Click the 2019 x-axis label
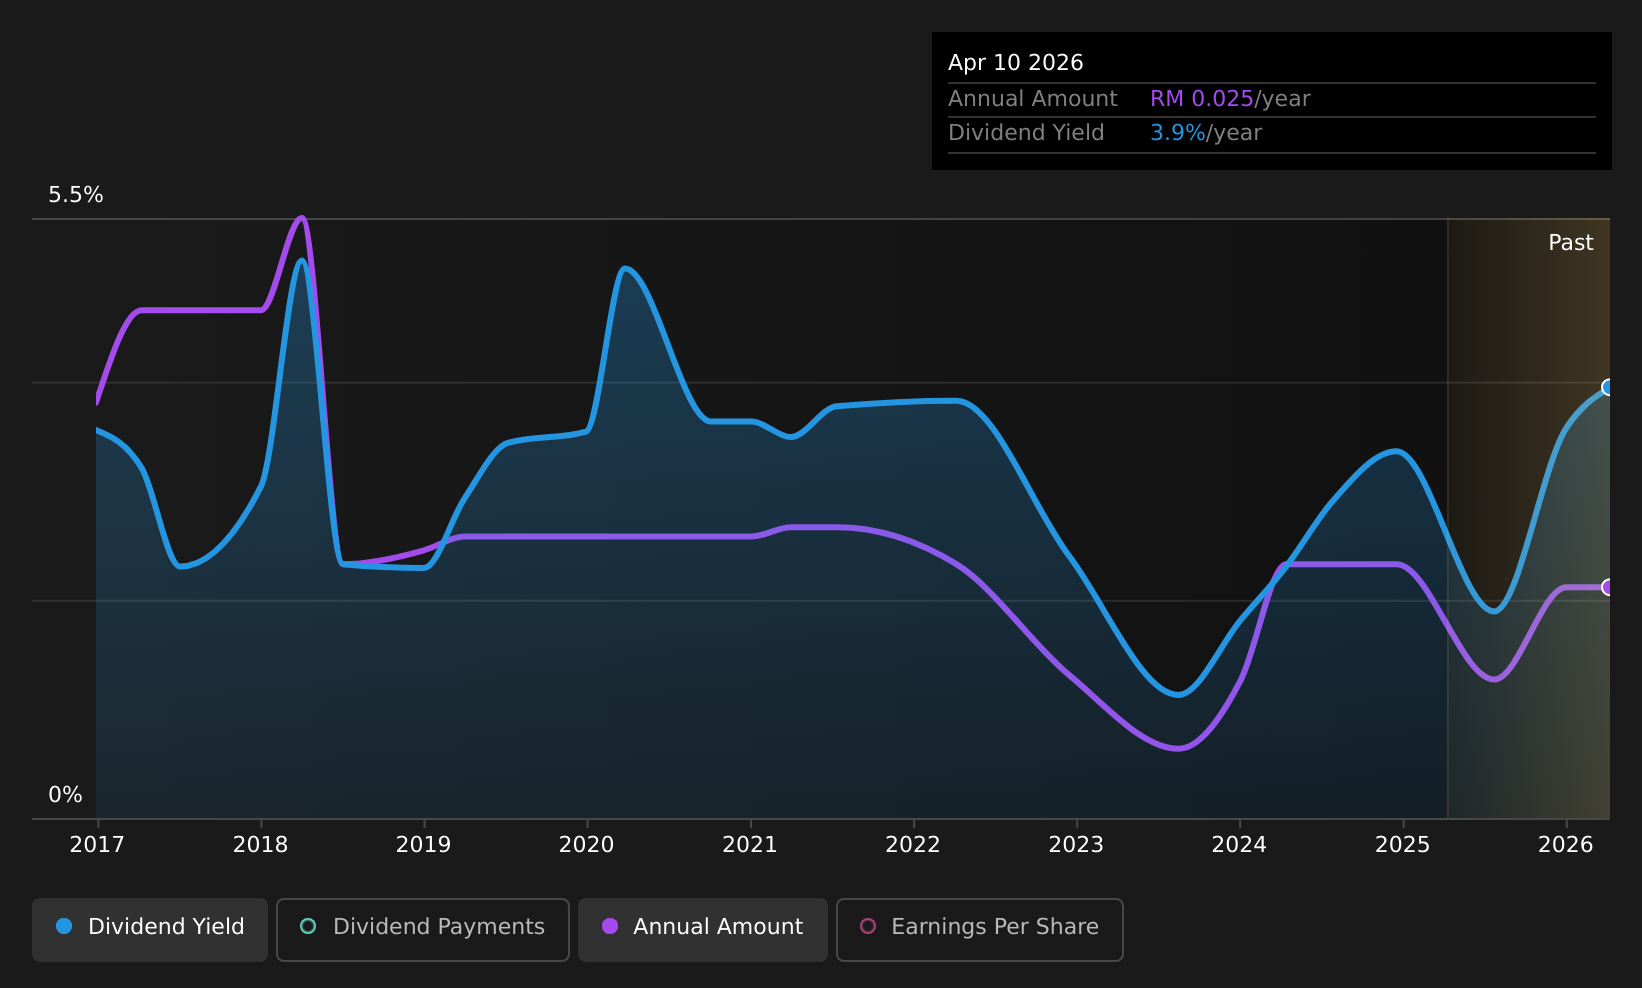 [423, 845]
